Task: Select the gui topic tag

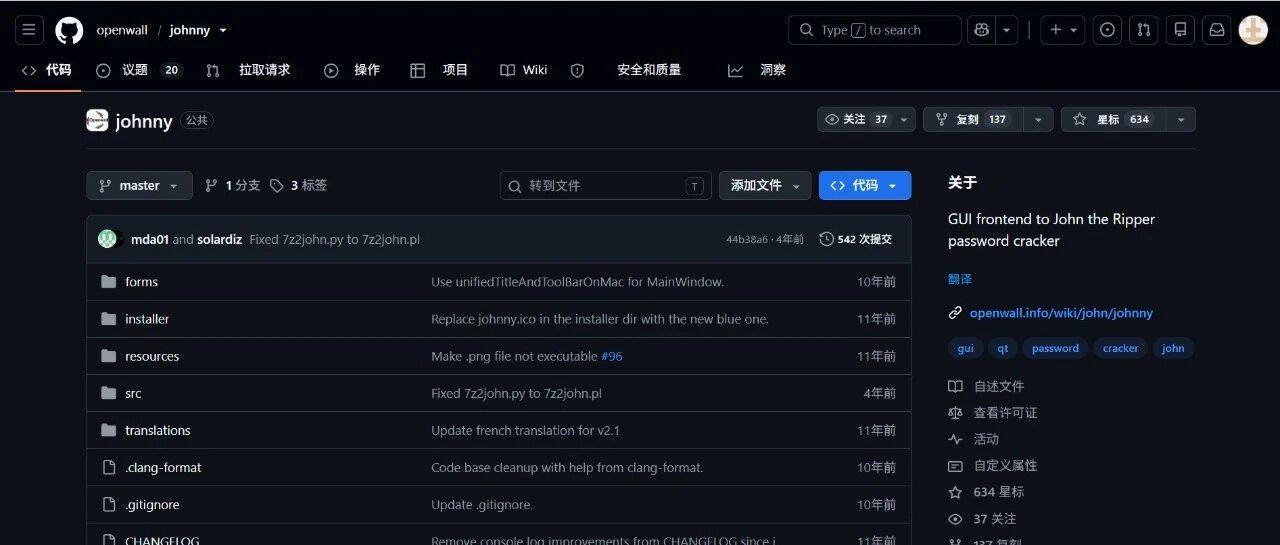Action: (965, 348)
